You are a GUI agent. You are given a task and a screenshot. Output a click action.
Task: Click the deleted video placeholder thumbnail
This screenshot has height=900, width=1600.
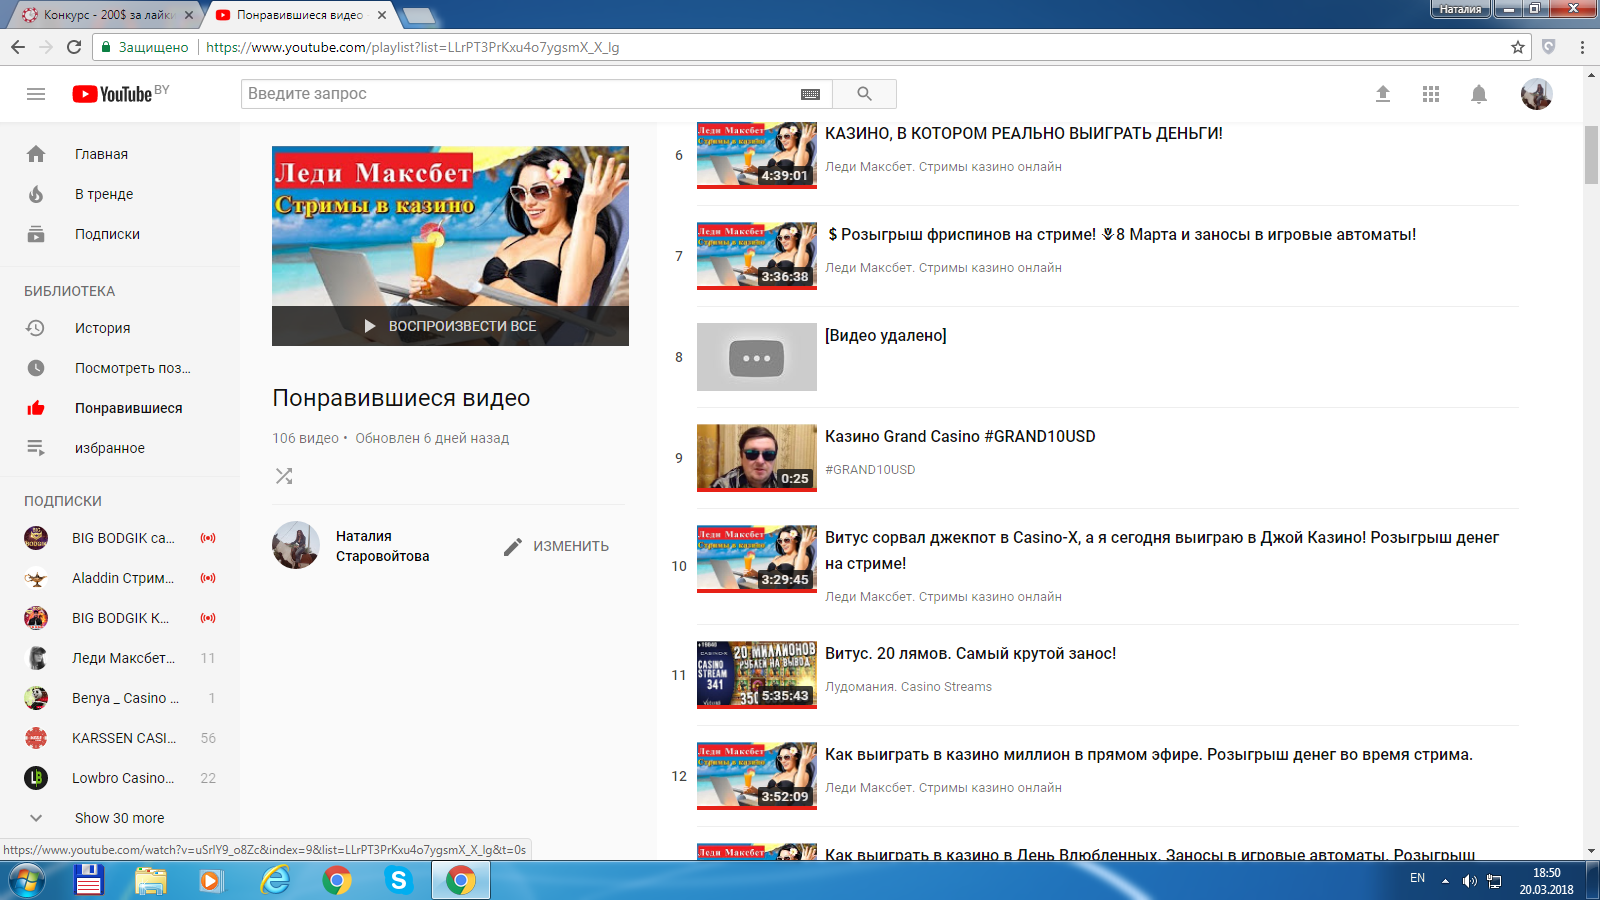[757, 357]
